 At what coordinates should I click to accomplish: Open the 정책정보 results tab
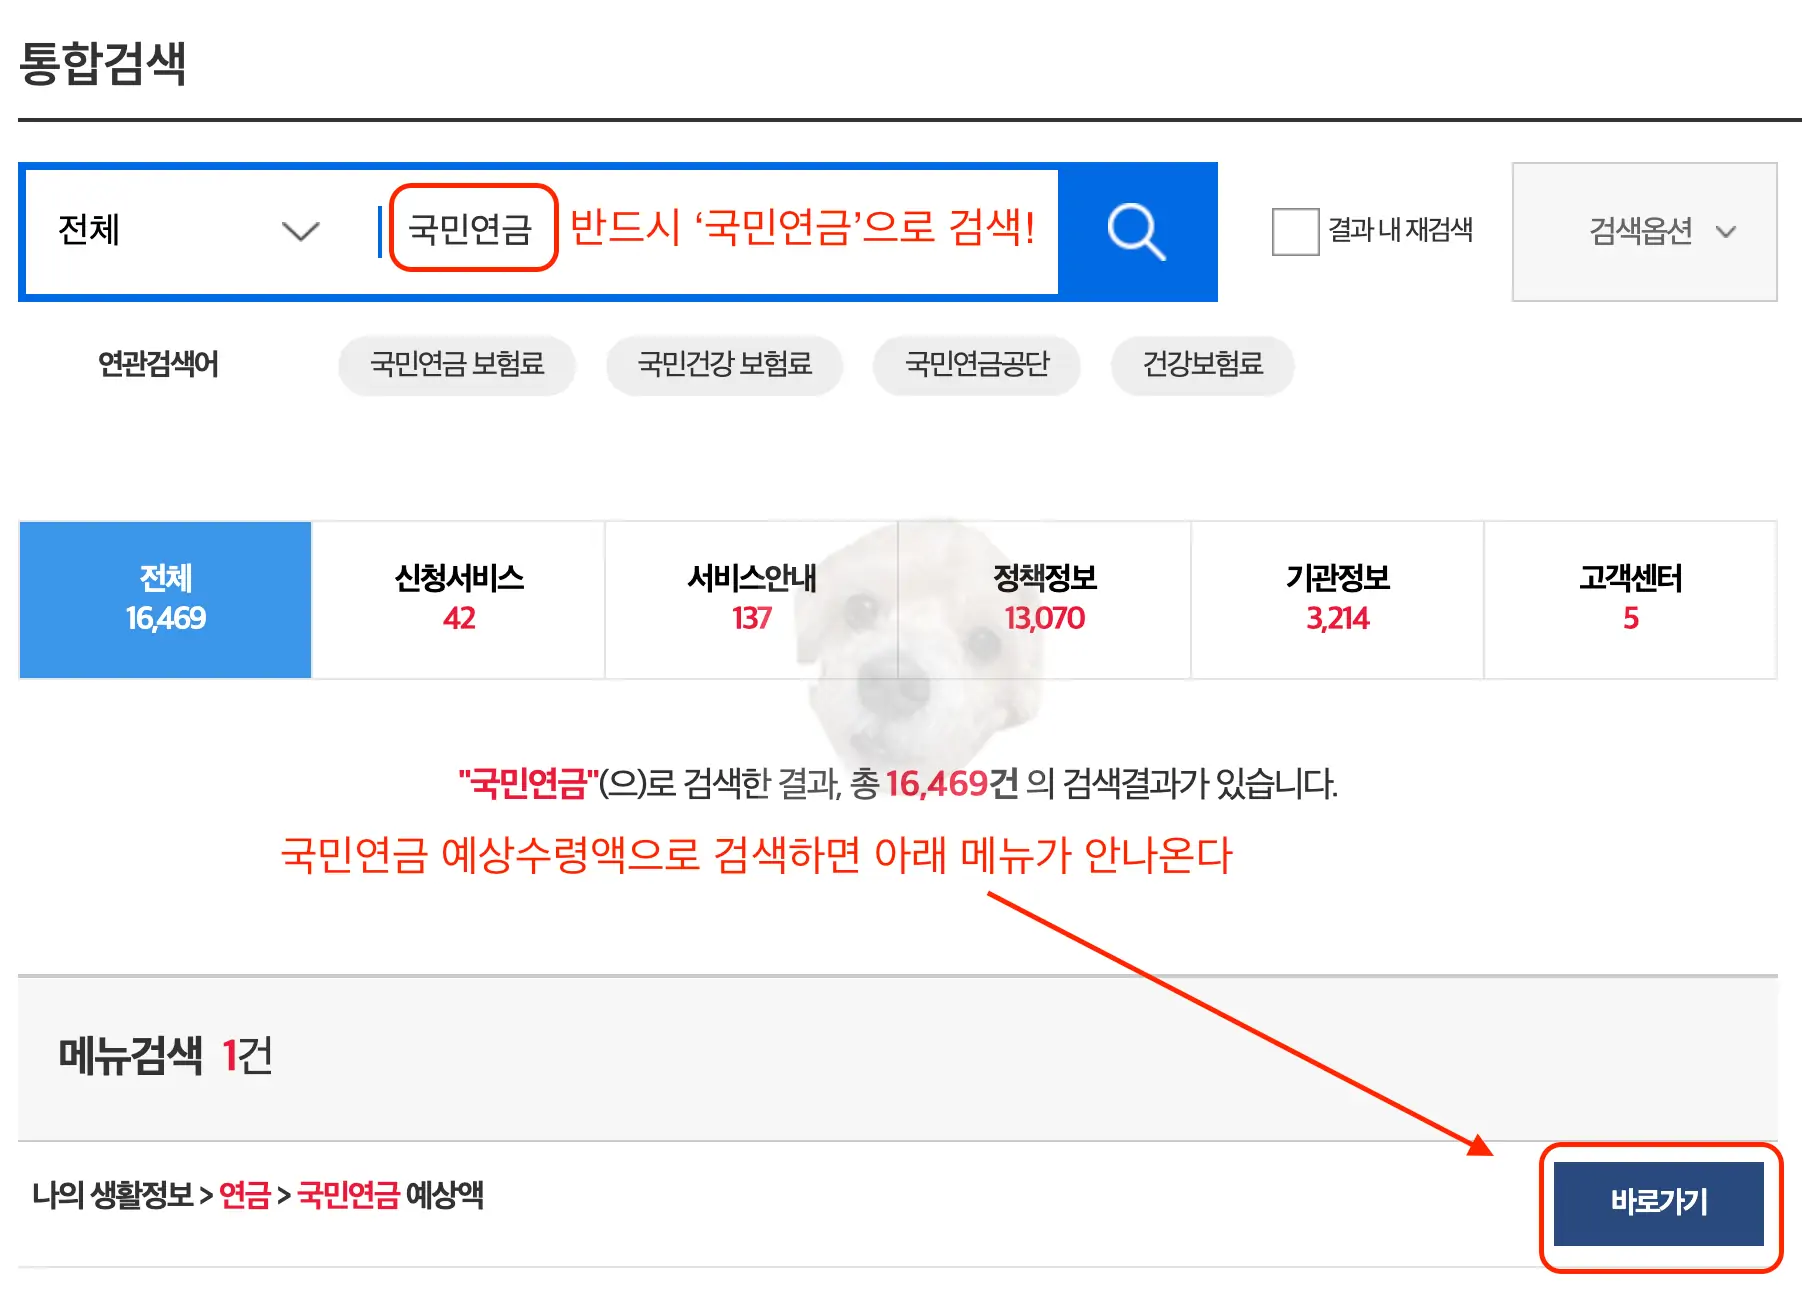click(1043, 597)
